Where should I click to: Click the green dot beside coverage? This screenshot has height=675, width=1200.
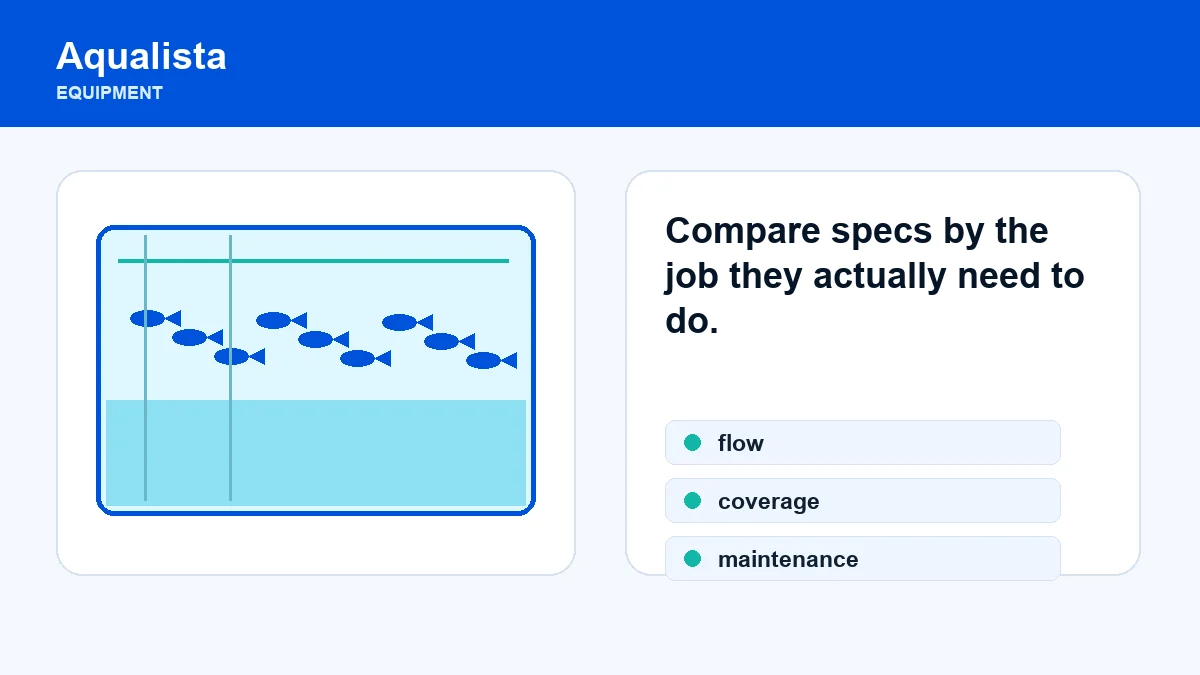point(692,501)
